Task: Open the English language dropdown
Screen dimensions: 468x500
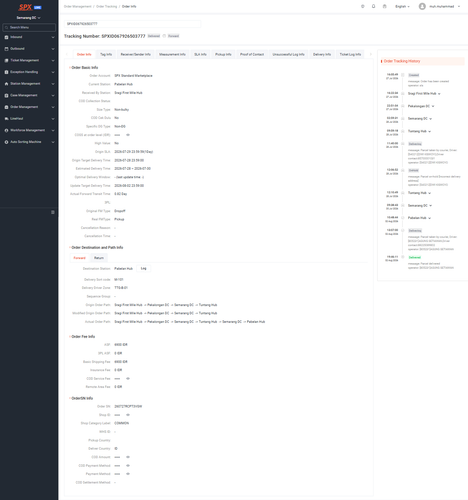Action: coord(402,6)
